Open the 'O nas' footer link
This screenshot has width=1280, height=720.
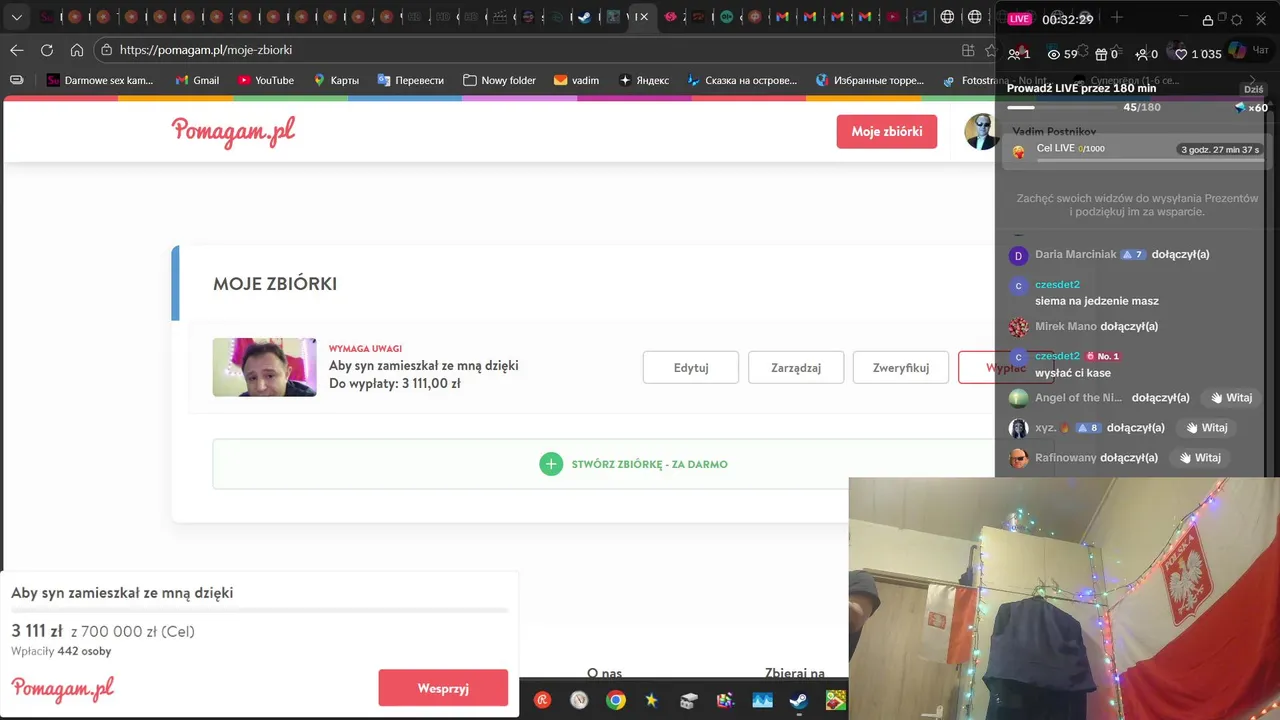[605, 674]
